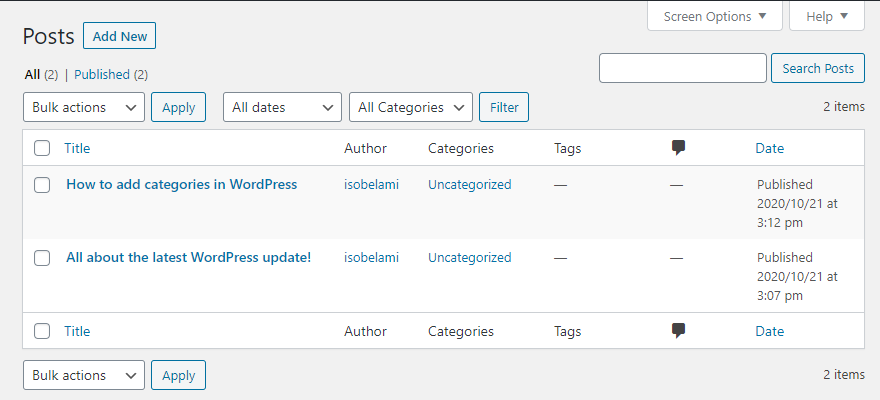Open the top Bulk actions dropdown
The image size is (880, 400).
[x=84, y=107]
